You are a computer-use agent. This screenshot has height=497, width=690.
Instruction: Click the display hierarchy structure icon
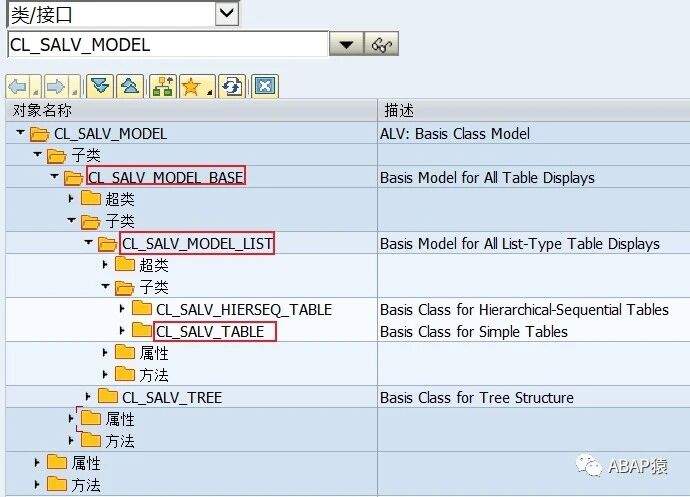163,86
